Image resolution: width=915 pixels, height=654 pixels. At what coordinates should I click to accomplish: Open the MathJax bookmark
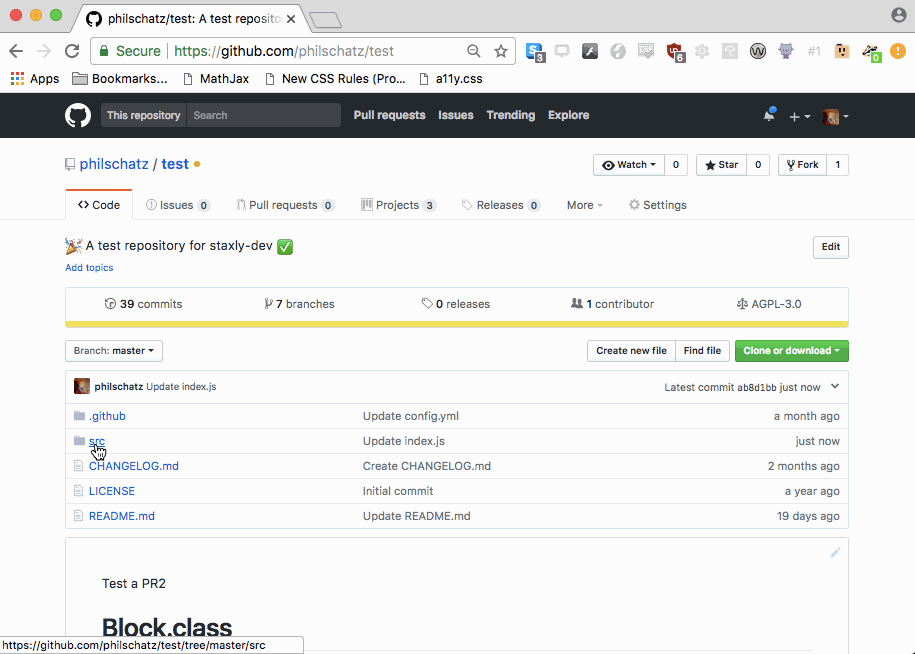[216, 79]
